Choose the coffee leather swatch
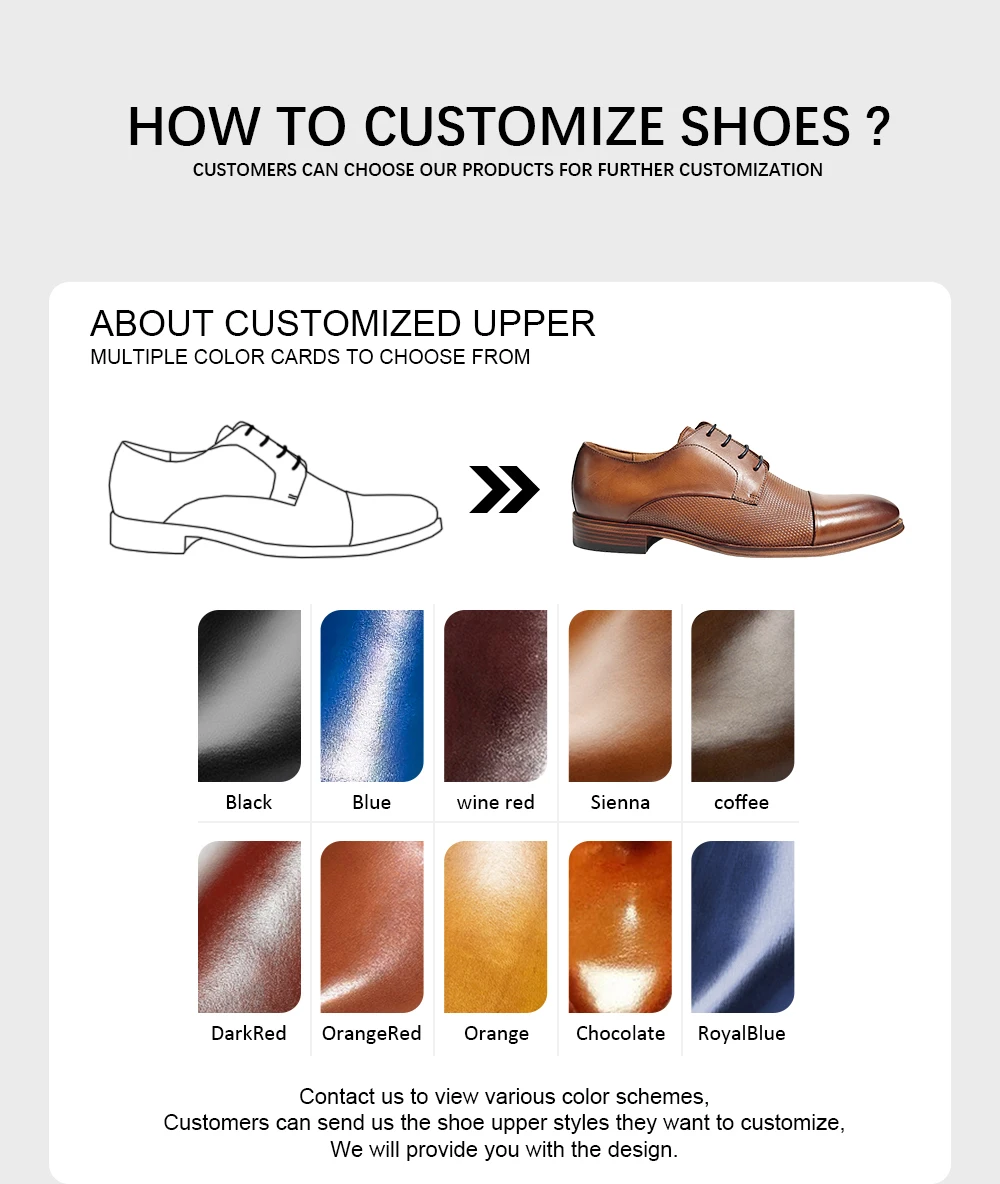1000x1184 pixels. (x=742, y=695)
